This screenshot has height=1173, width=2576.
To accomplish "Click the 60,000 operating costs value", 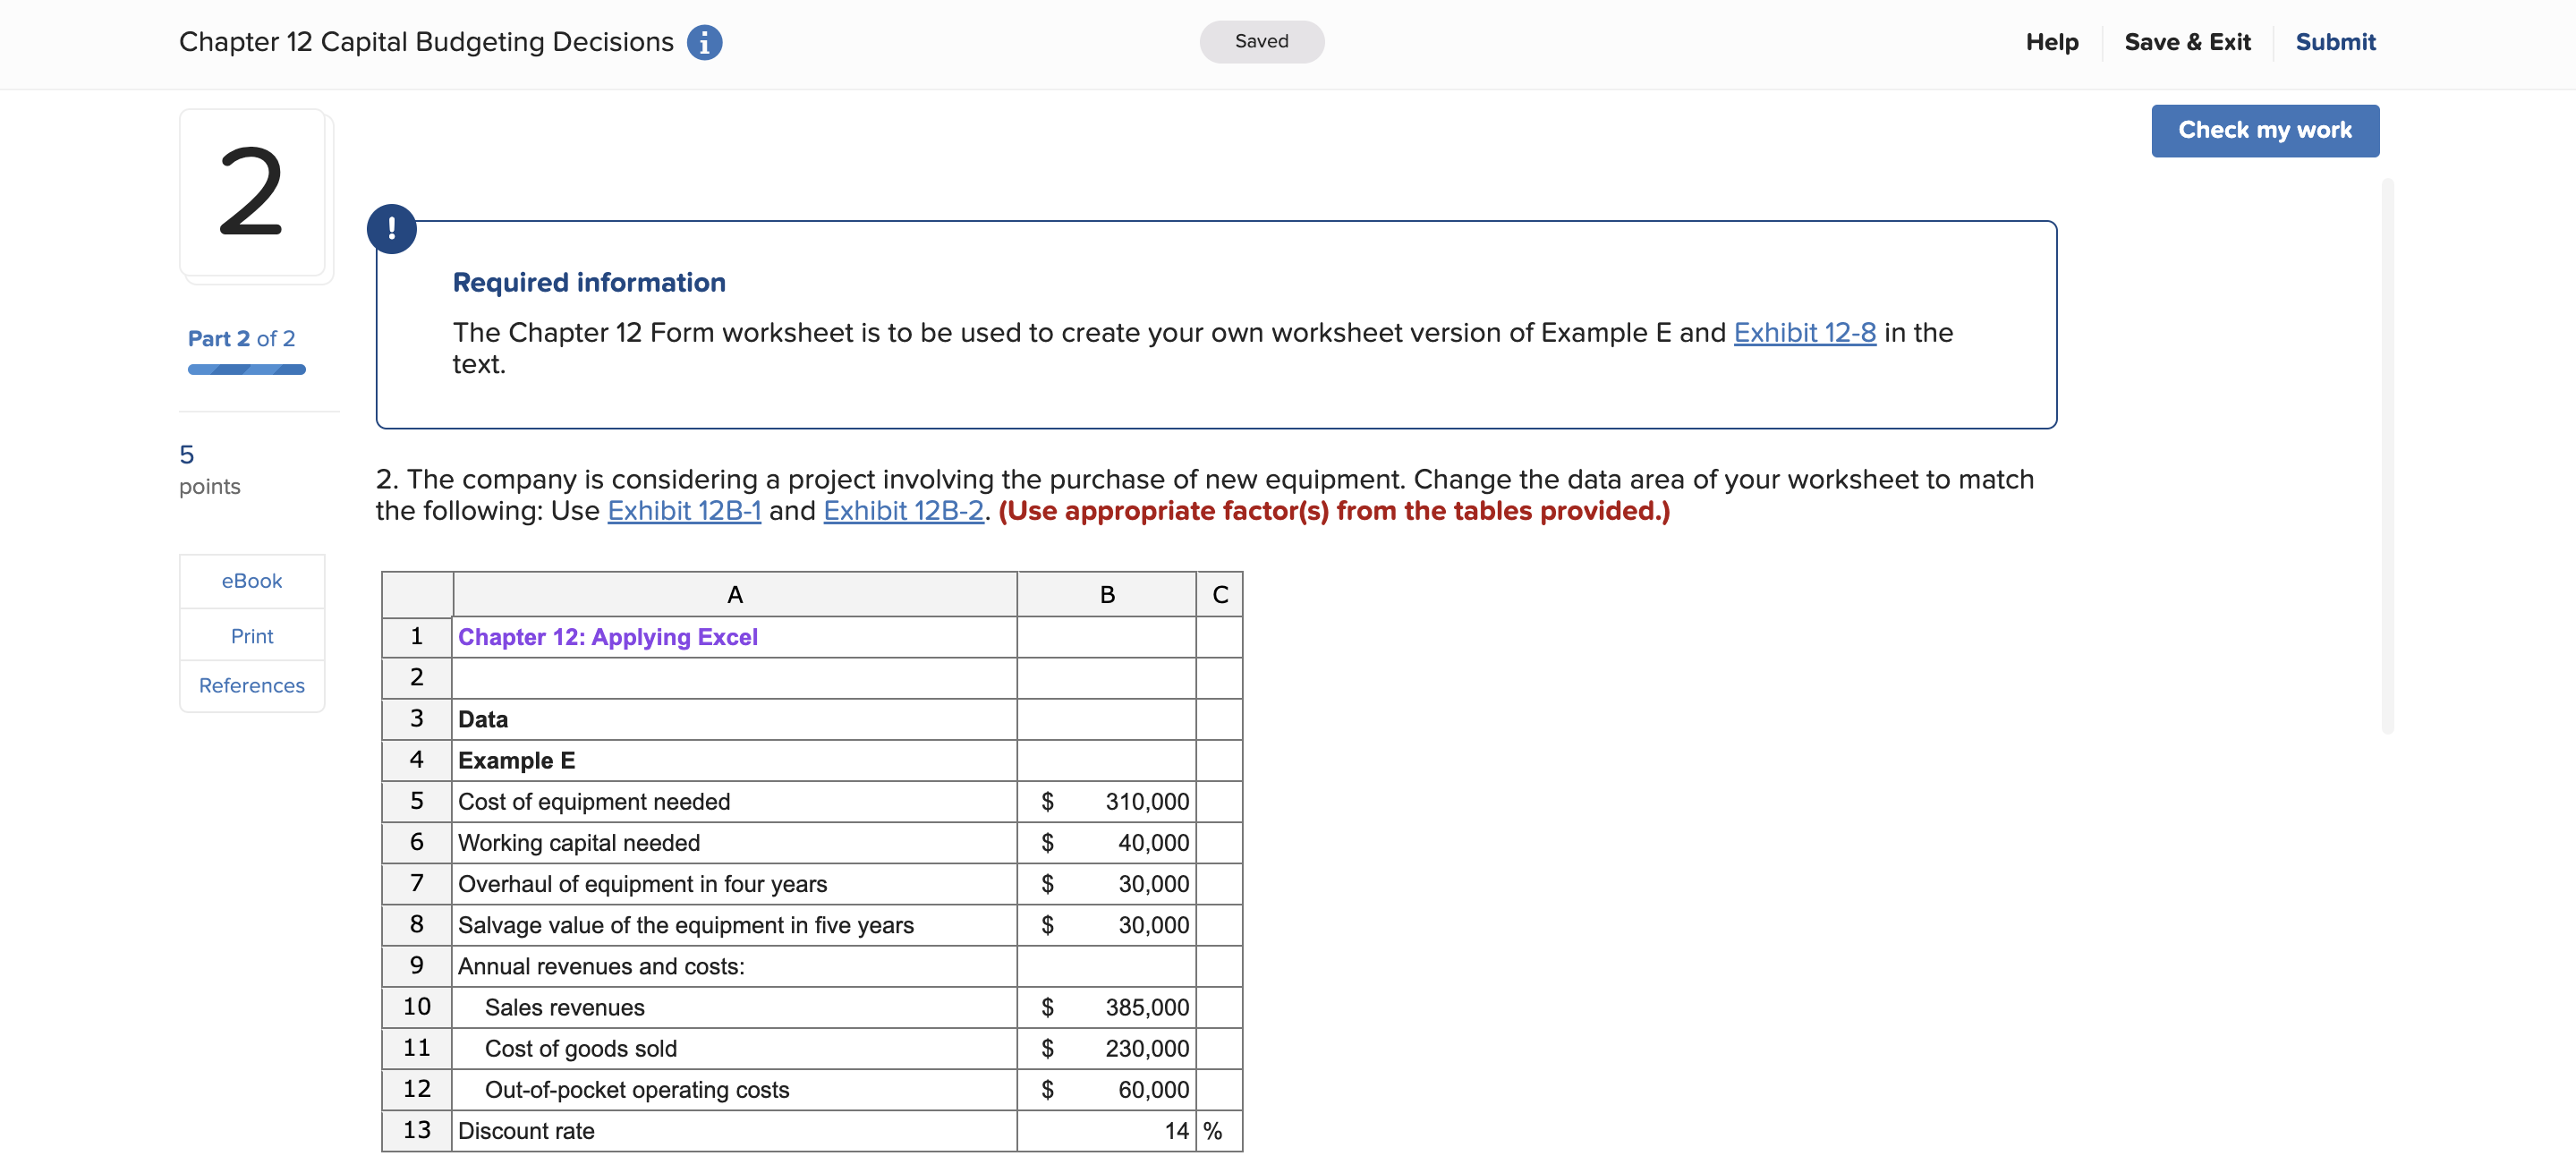I will click(1107, 1089).
